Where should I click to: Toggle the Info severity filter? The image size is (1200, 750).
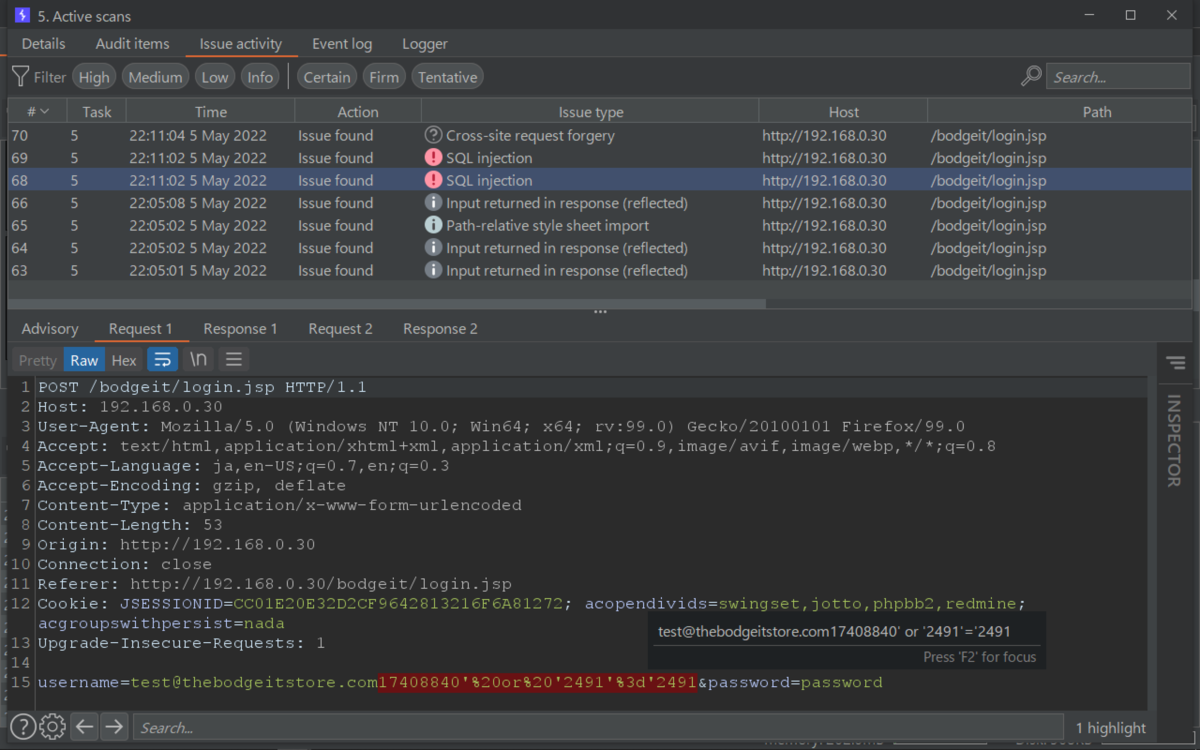[x=260, y=77]
